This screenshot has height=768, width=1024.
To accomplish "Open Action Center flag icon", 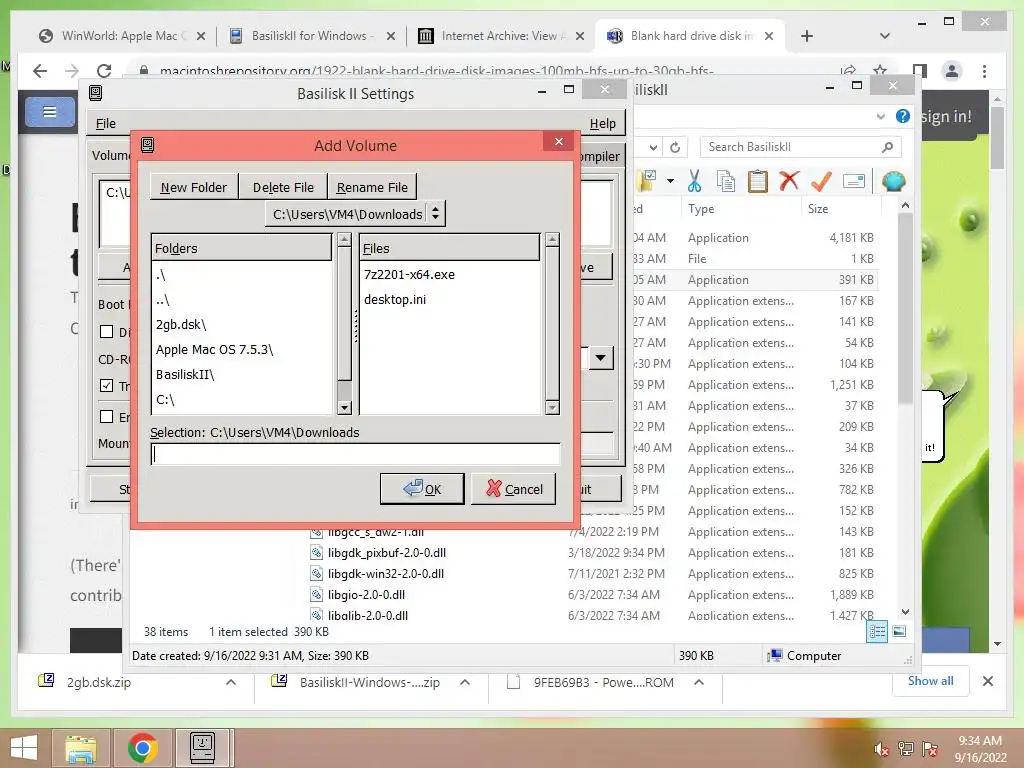I will [929, 748].
